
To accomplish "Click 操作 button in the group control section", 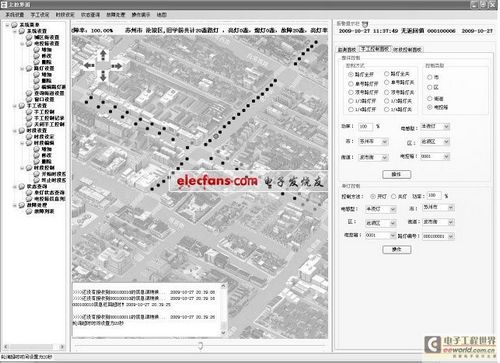I will pyautogui.click(x=396, y=174).
